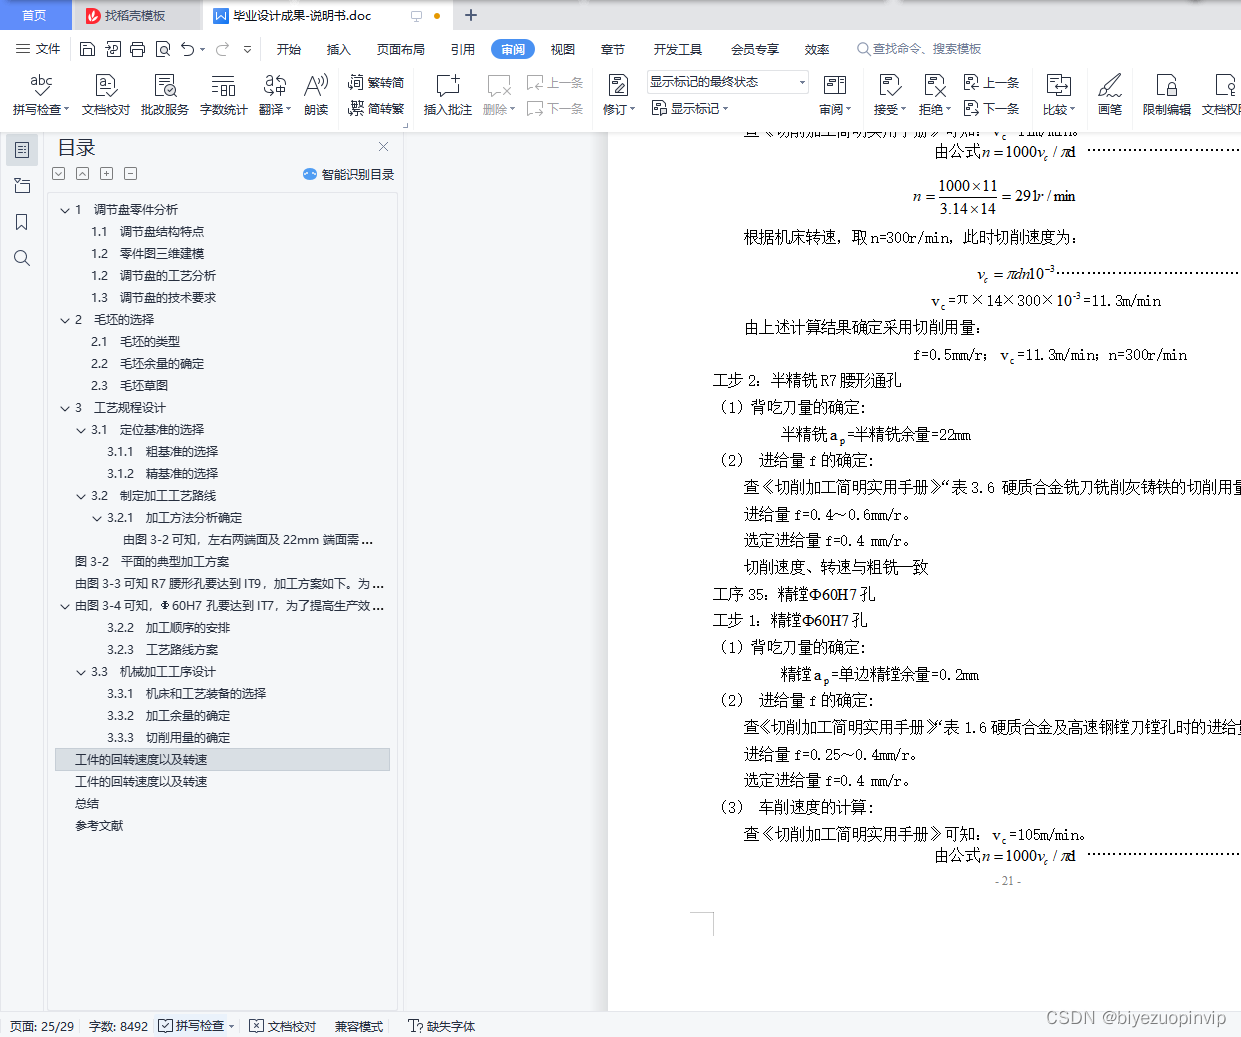Open the 首页 home tab
This screenshot has width=1241, height=1037.
point(35,15)
